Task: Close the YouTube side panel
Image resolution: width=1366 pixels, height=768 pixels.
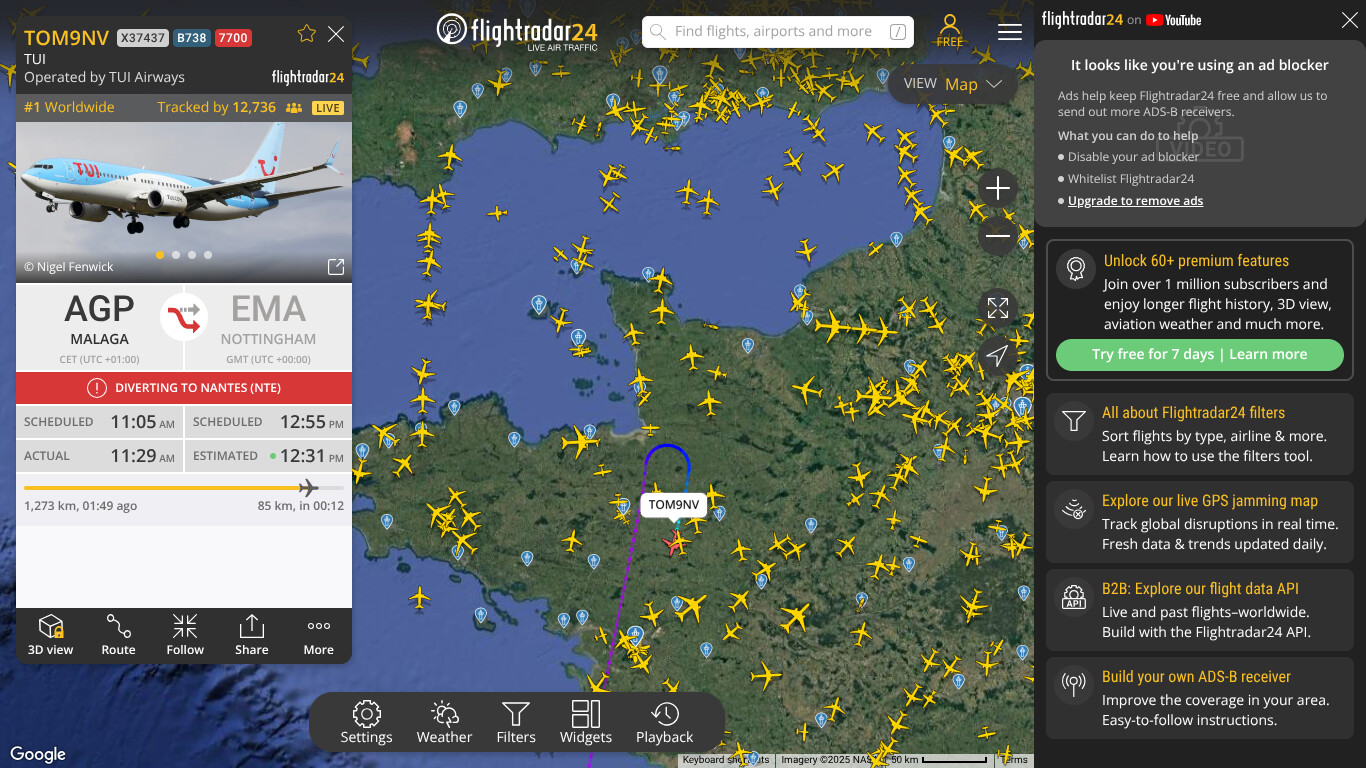Action: pos(1348,20)
